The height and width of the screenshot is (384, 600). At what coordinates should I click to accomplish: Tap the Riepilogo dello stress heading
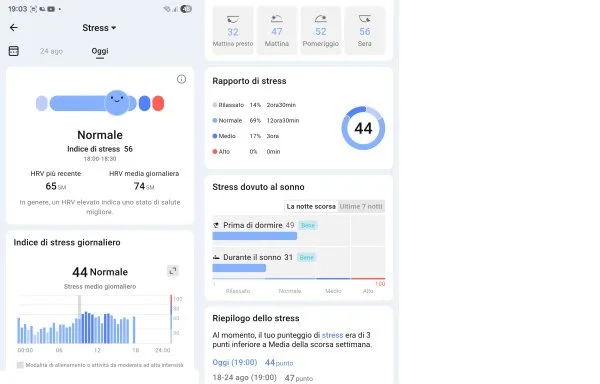(256, 318)
